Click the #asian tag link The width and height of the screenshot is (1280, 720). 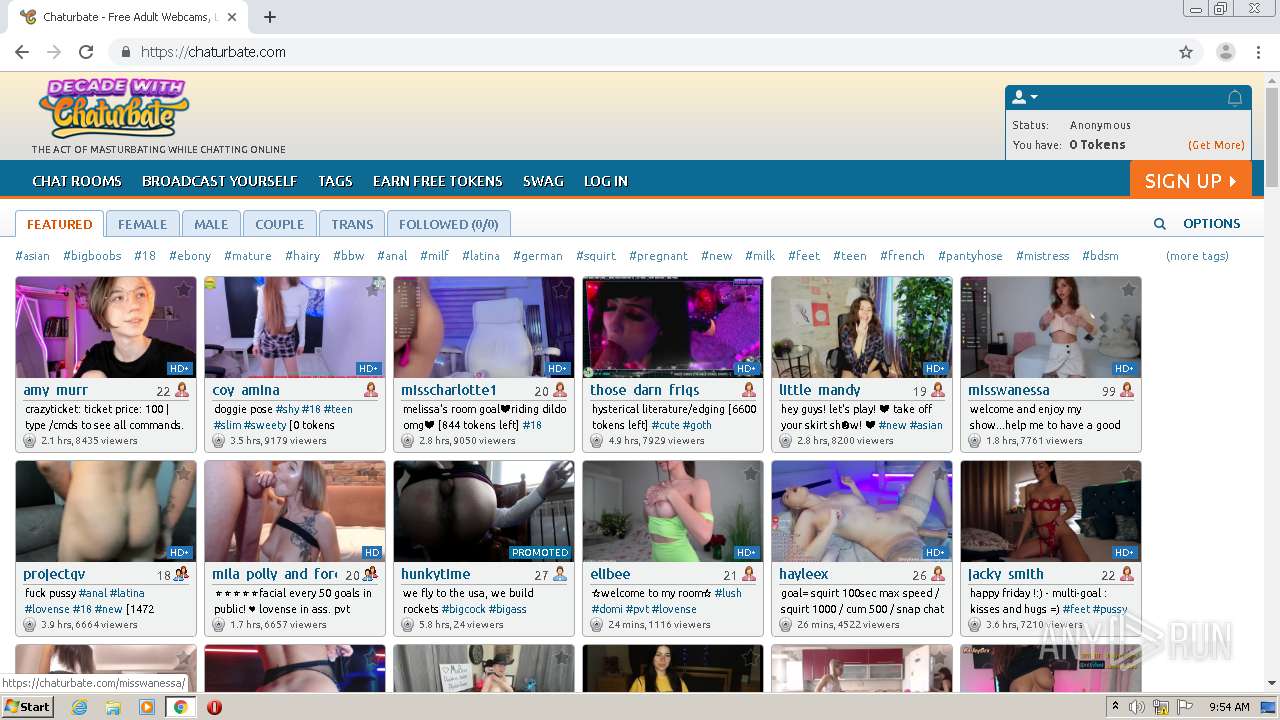pos(32,256)
